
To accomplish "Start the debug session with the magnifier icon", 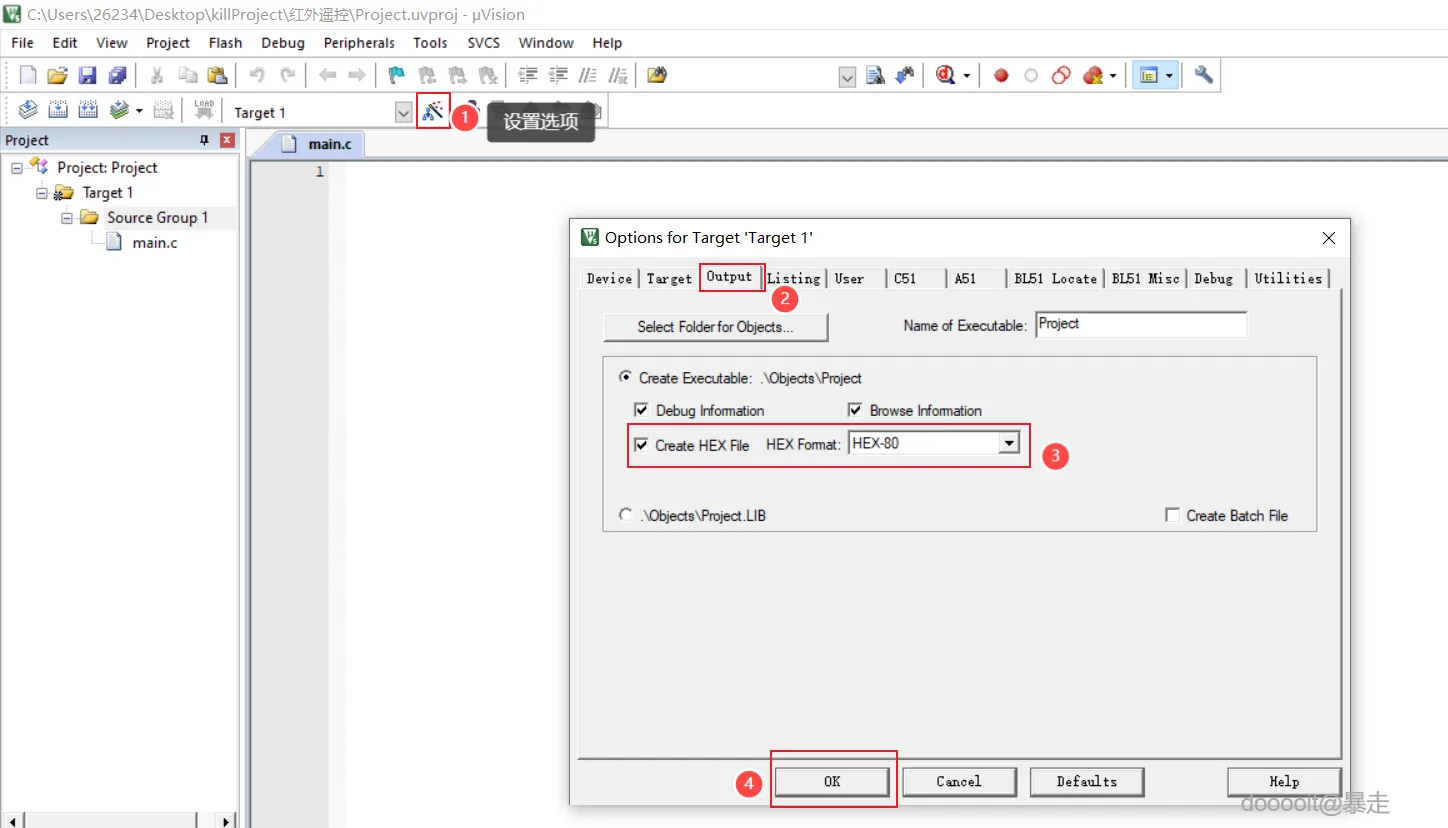I will point(946,75).
